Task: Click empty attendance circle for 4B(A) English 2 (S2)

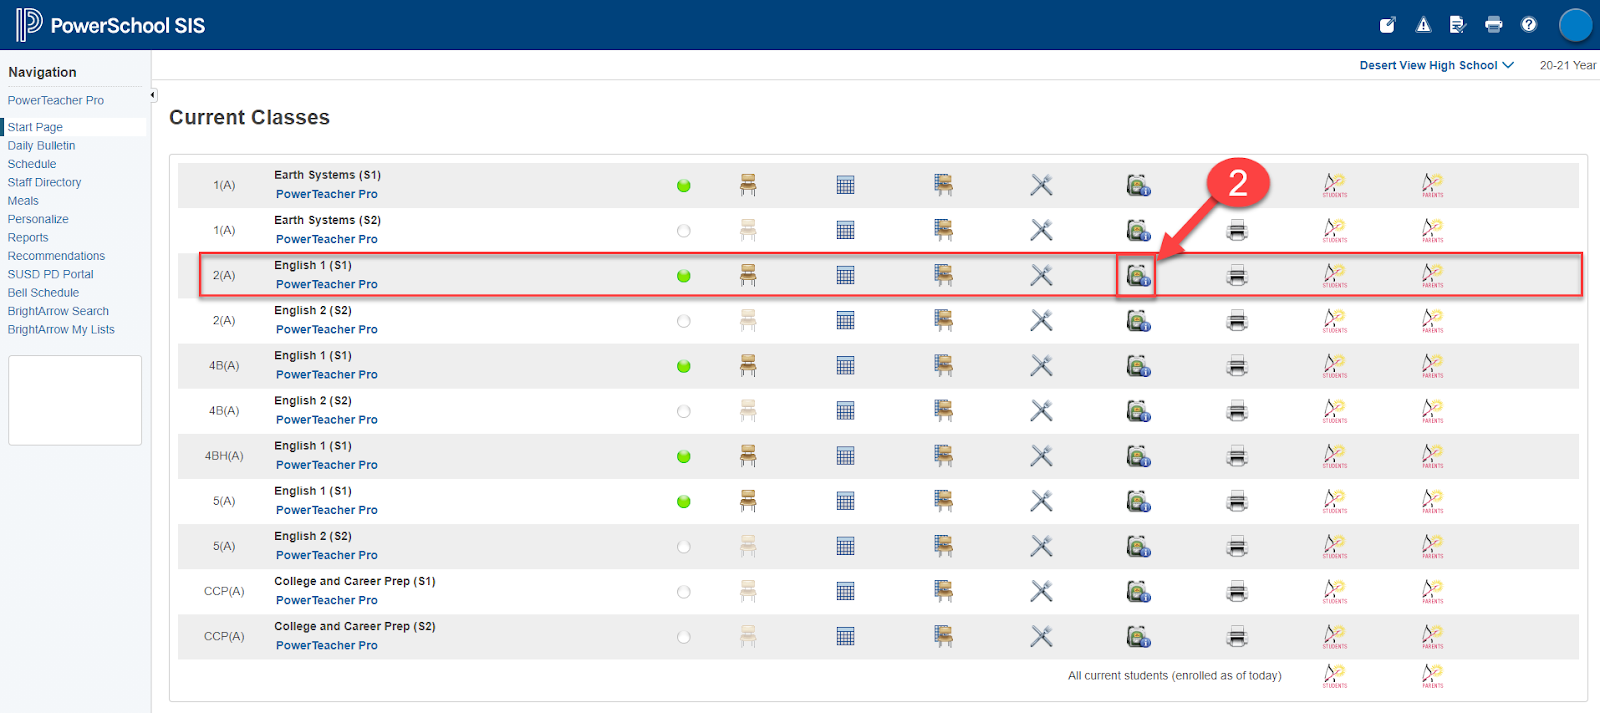Action: [684, 411]
